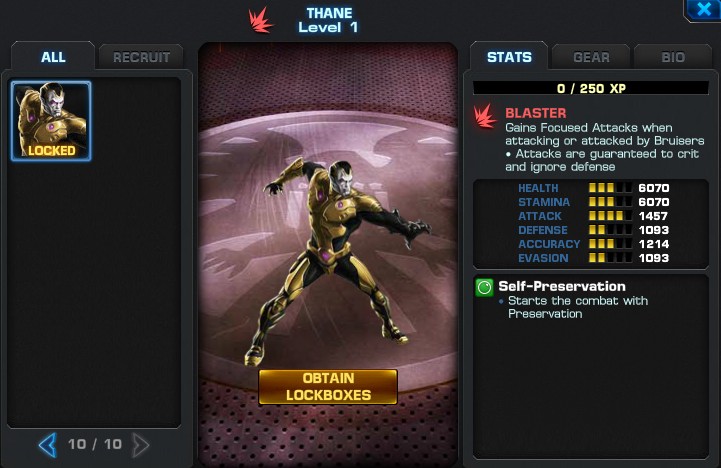The width and height of the screenshot is (721, 468).
Task: Go to next hero page arrow
Action: pyautogui.click(x=141, y=445)
